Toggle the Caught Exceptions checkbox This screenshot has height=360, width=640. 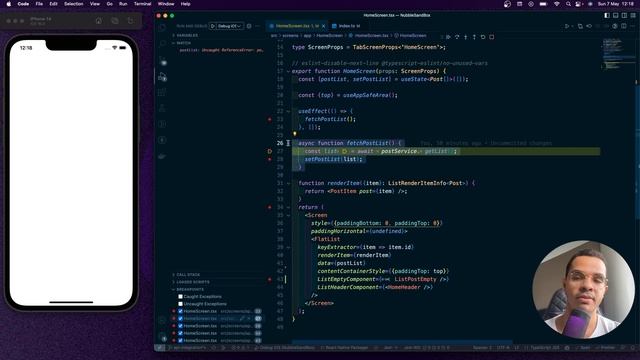click(180, 297)
